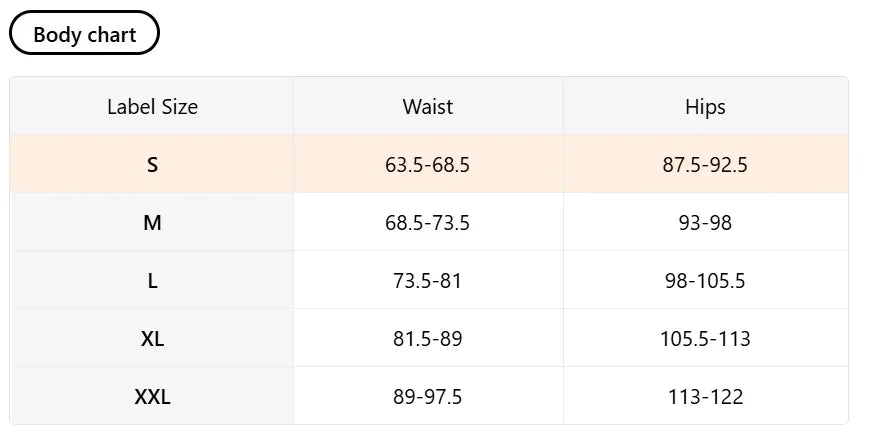Click the Waist column header

428,107
